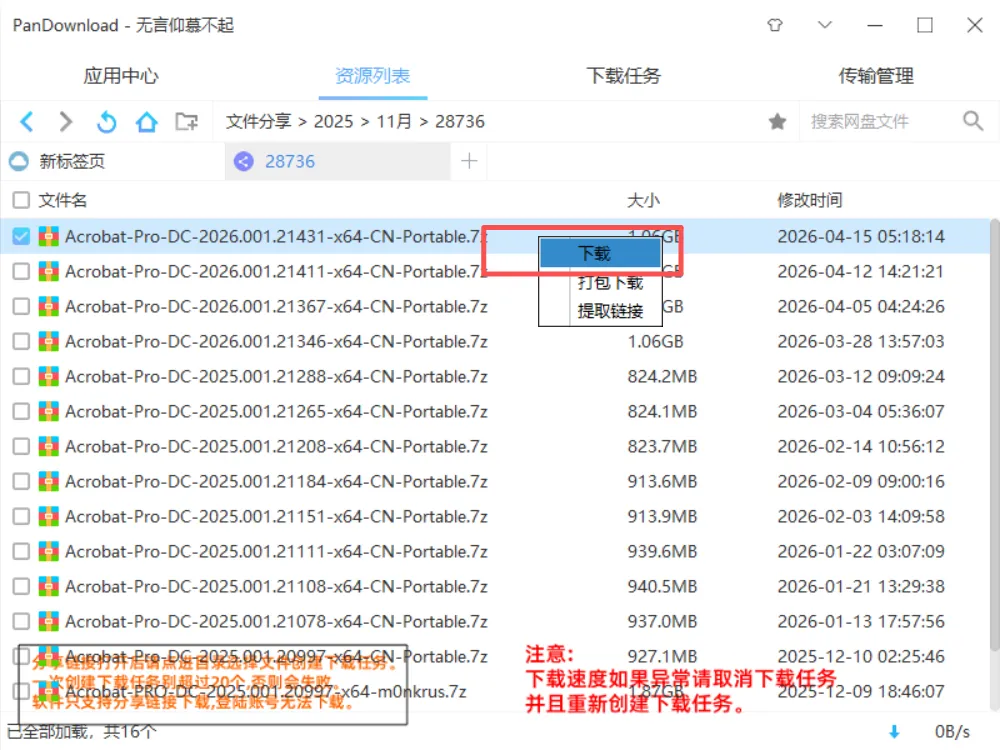Choose 提取链接 from the context menu
Screen dimensions: 1000x750
point(600,311)
